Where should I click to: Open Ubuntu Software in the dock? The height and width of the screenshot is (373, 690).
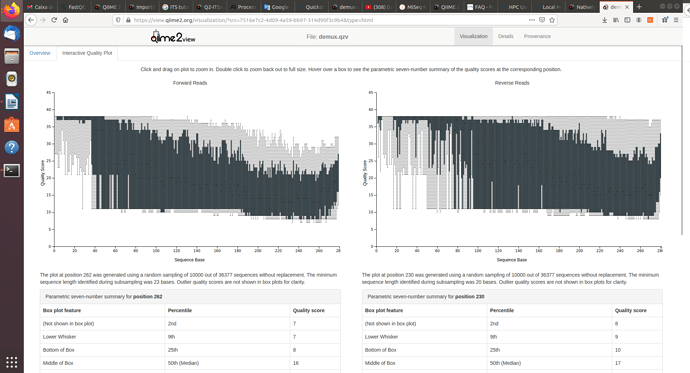[11, 125]
